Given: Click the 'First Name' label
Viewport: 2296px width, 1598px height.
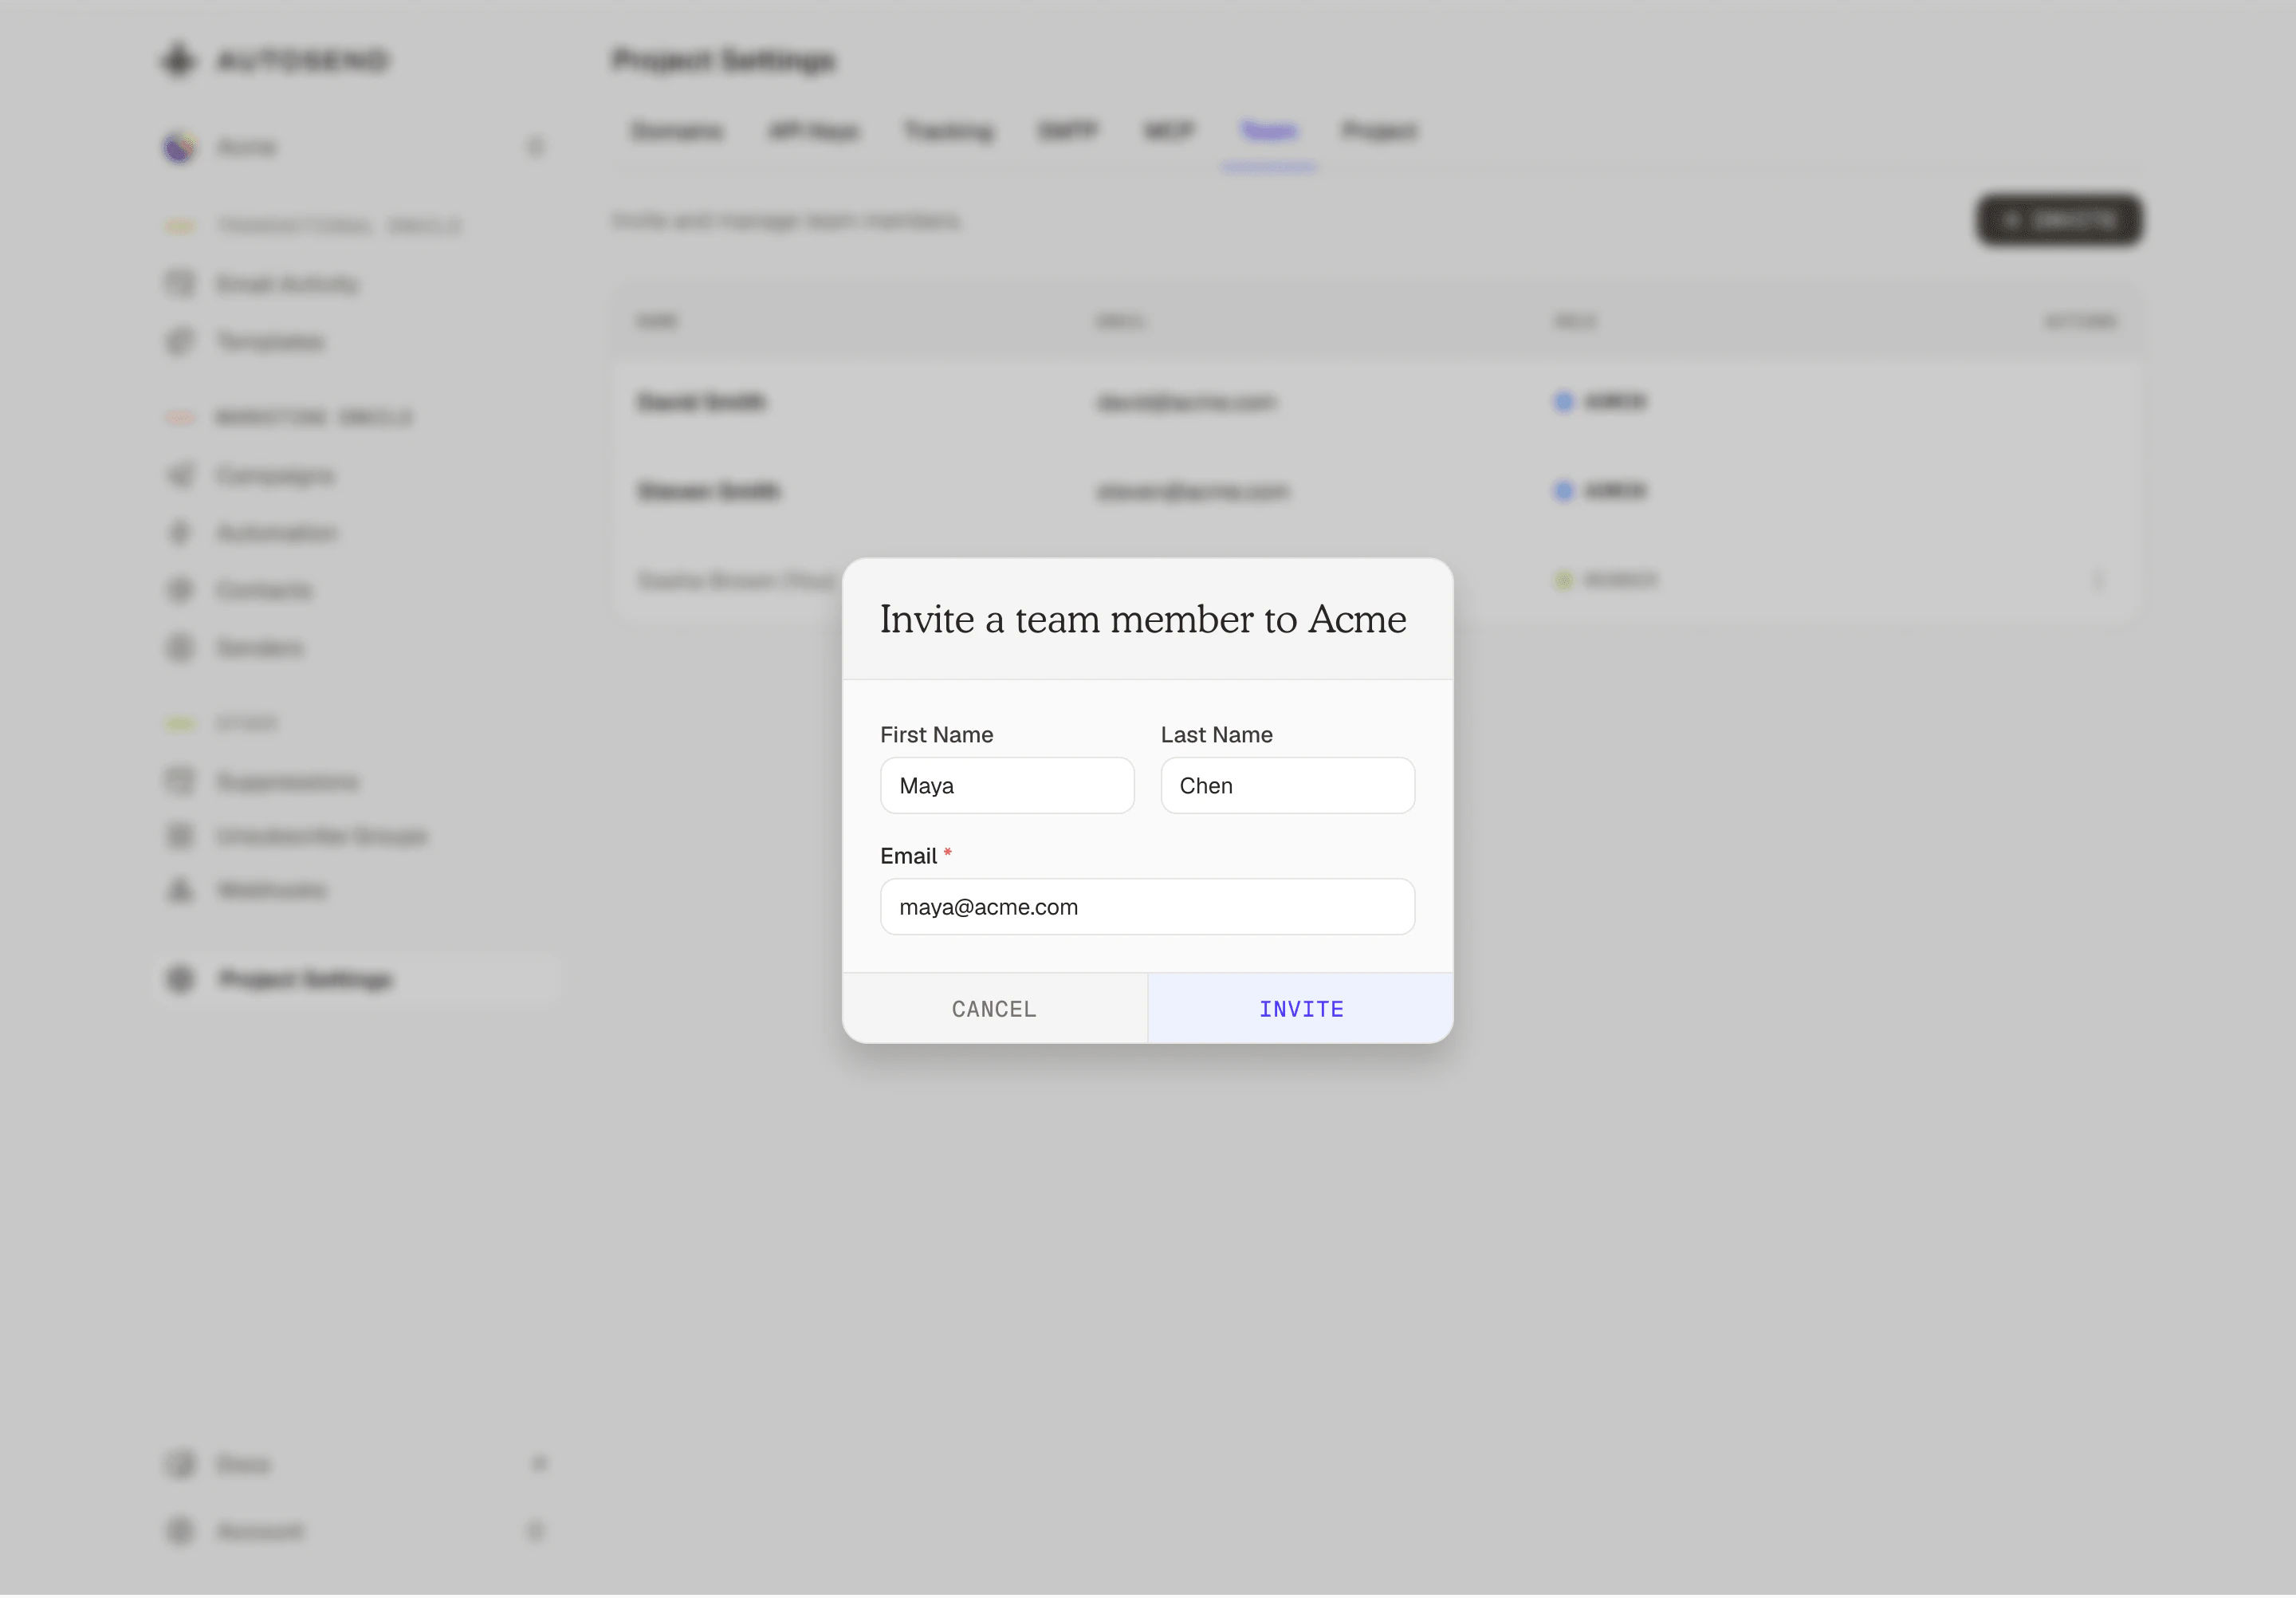Looking at the screenshot, I should coord(936,734).
